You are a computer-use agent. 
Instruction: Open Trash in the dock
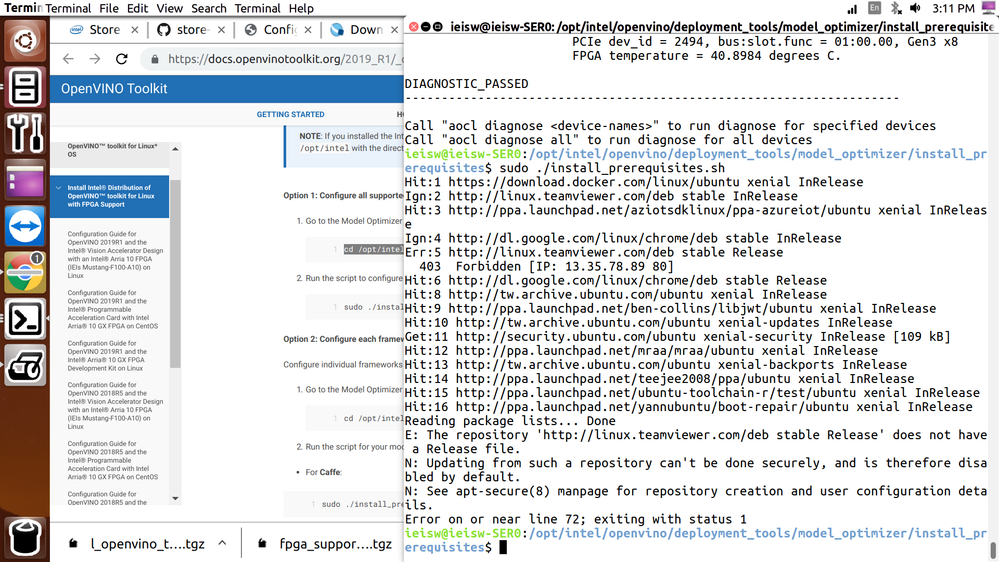click(25, 537)
